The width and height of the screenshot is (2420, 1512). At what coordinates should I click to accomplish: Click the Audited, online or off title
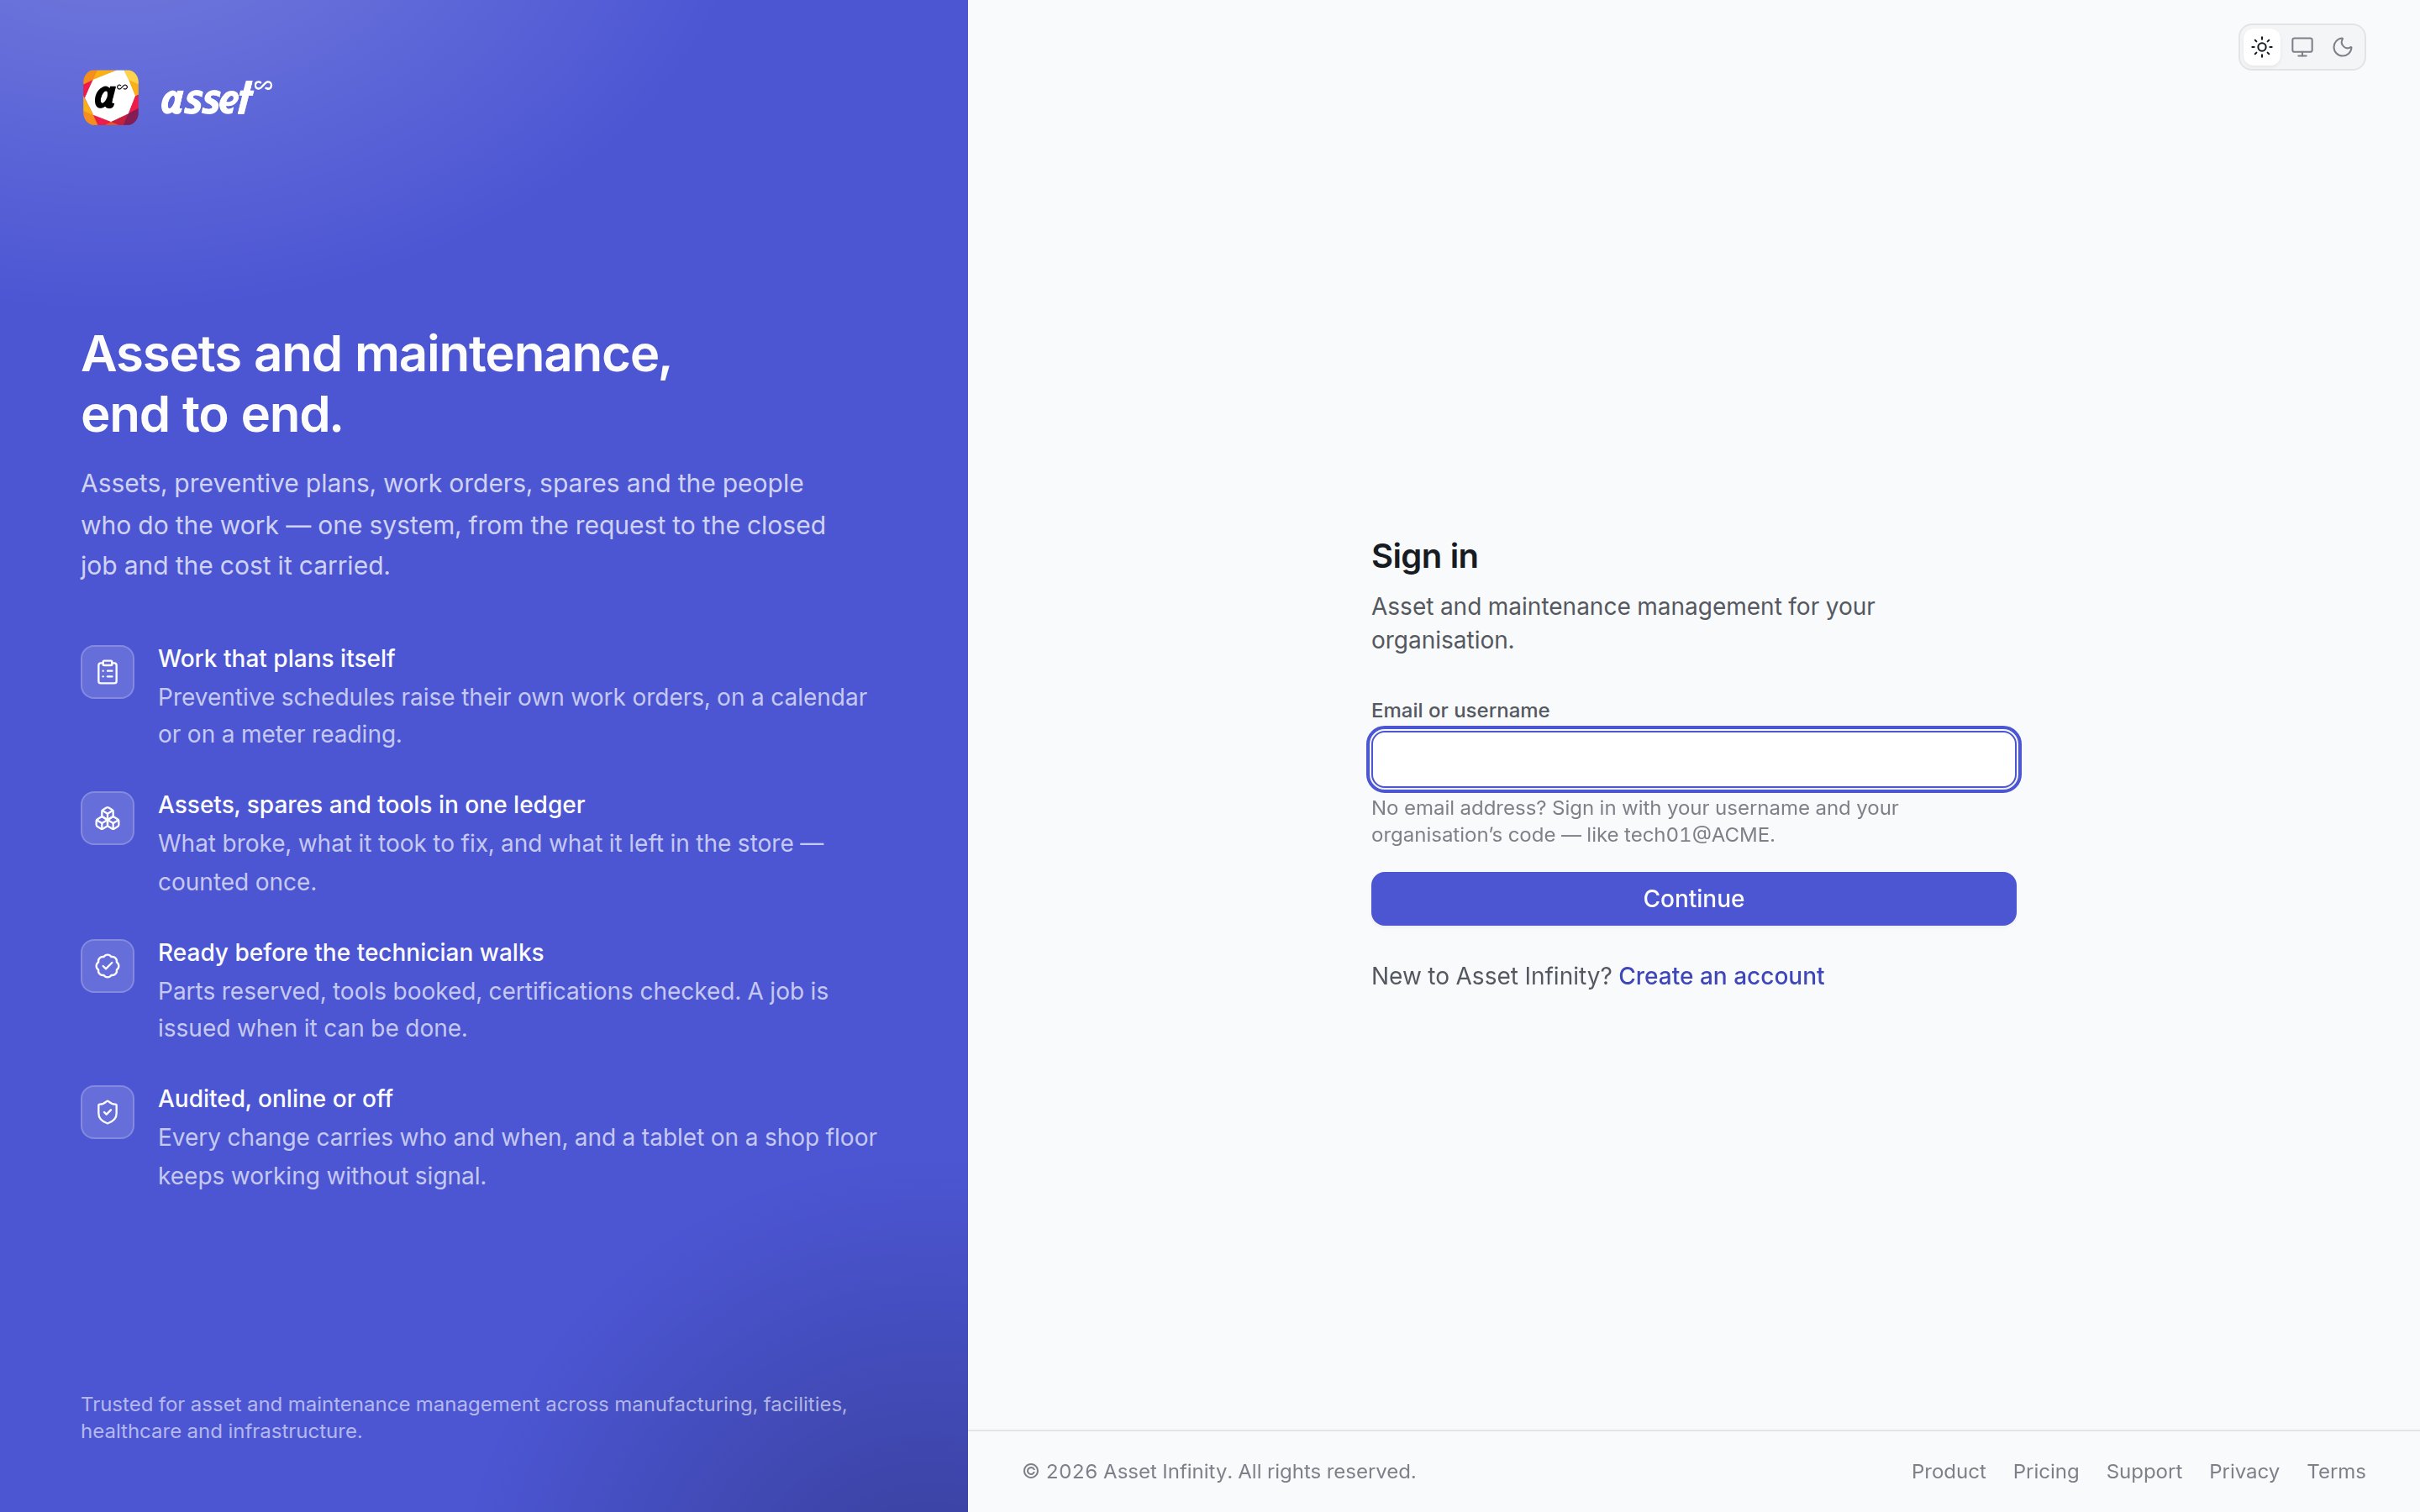point(275,1098)
